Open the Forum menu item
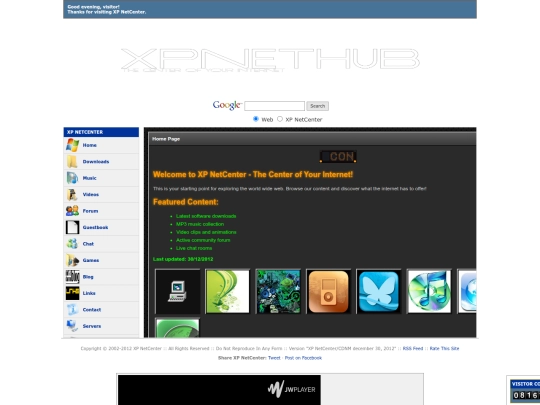540x405 pixels. [x=90, y=211]
